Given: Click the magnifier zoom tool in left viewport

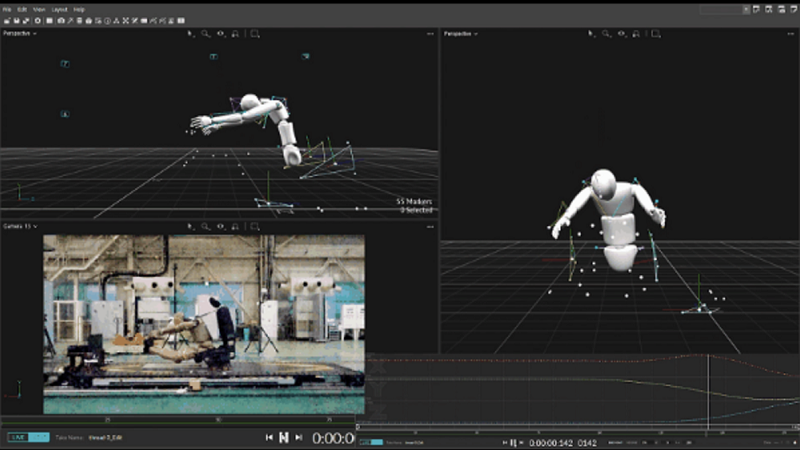Looking at the screenshot, I should [x=205, y=33].
